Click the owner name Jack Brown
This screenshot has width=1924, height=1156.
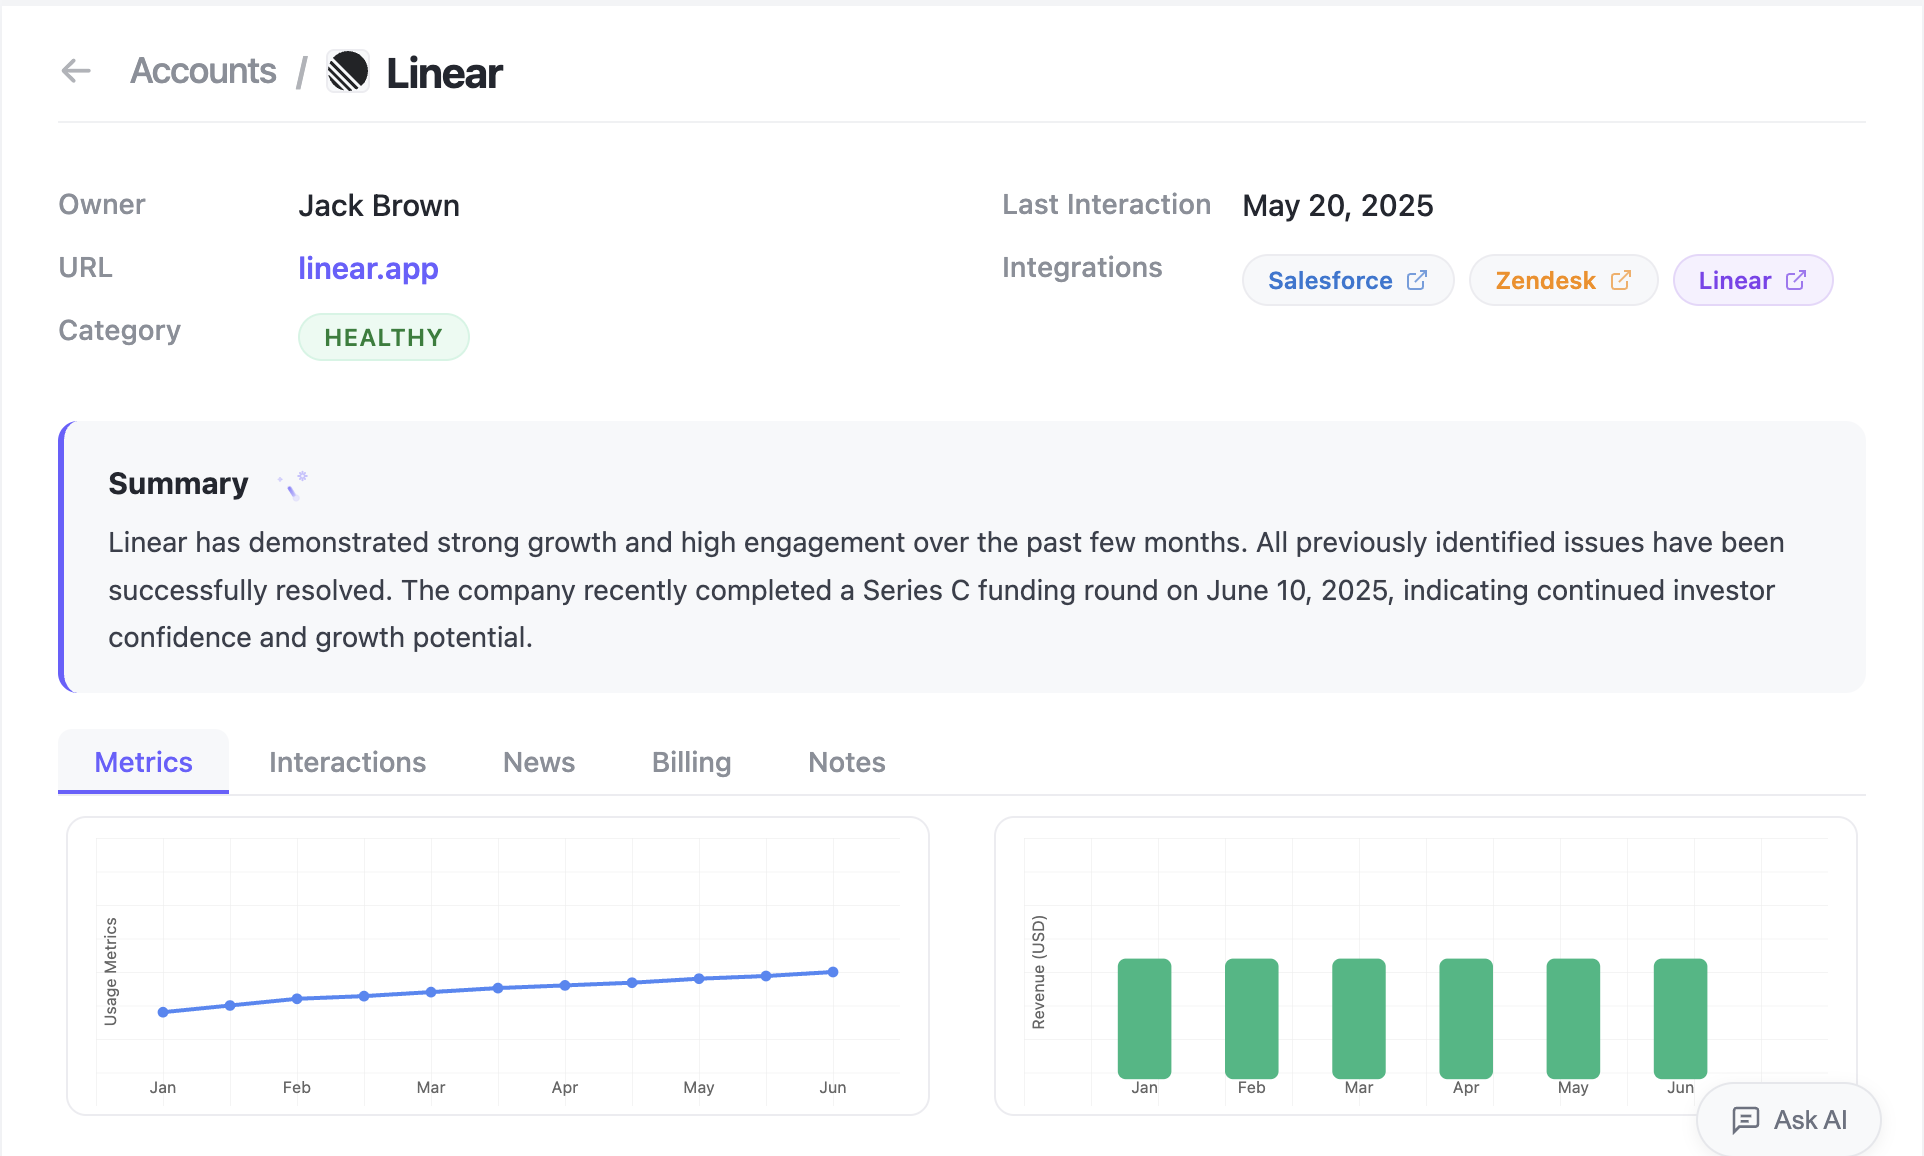pyautogui.click(x=379, y=205)
